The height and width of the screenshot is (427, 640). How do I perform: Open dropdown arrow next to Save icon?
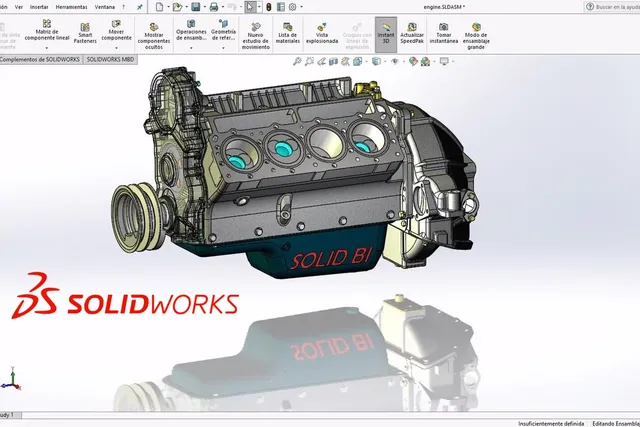(204, 7)
